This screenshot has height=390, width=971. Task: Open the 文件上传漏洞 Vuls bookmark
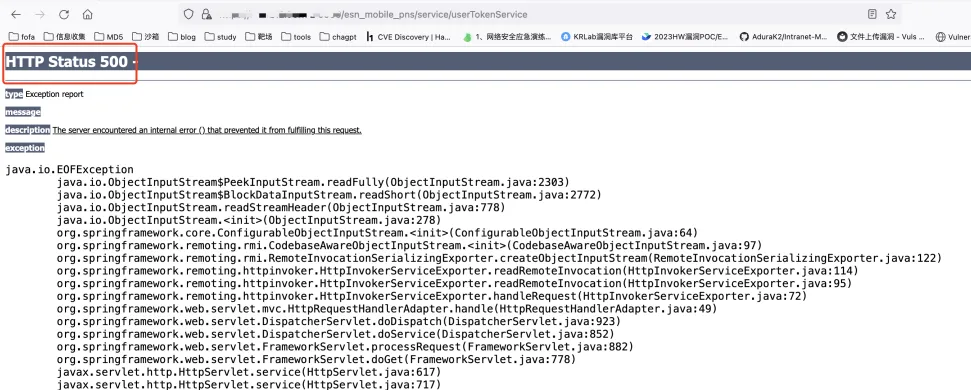pyautogui.click(x=881, y=37)
